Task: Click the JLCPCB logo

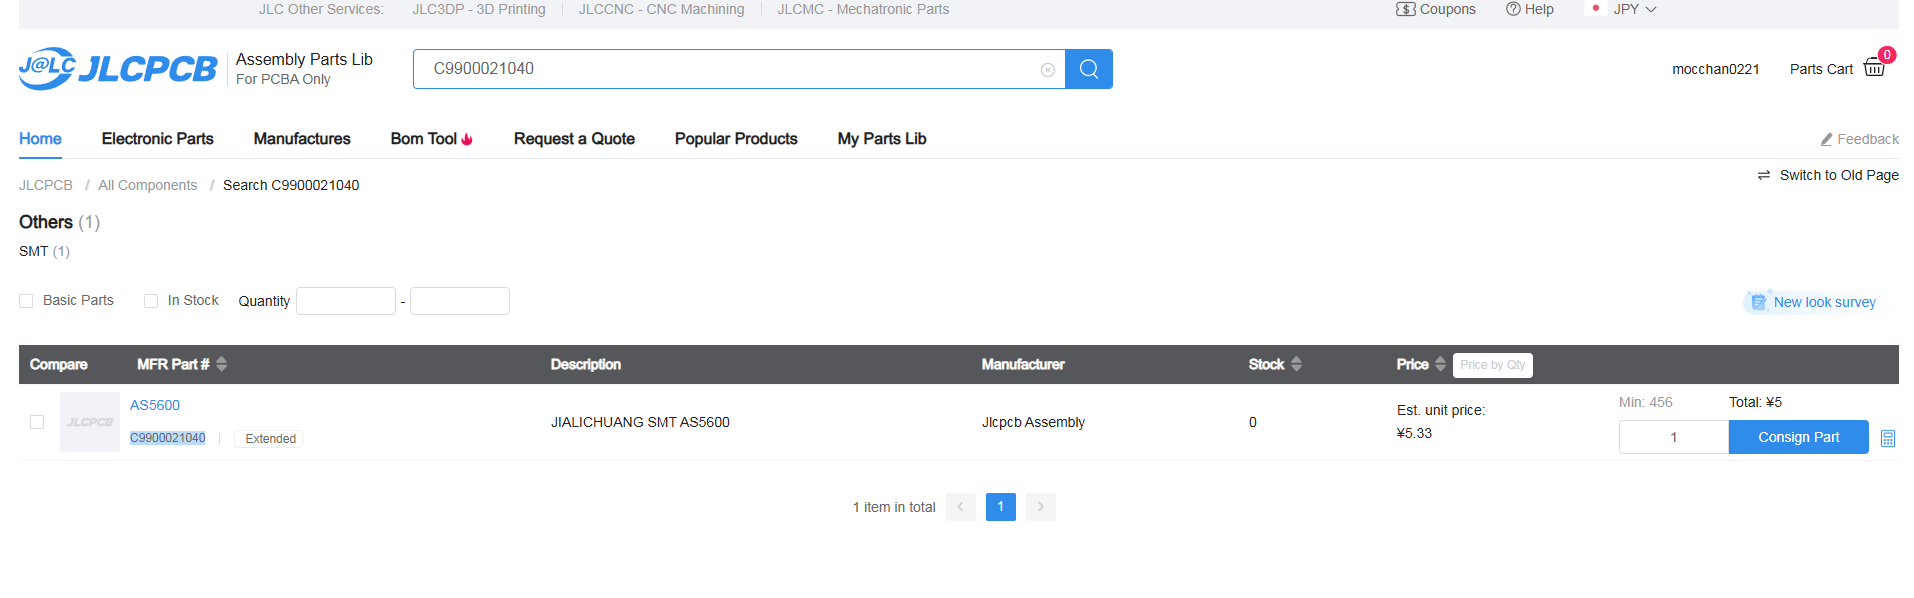Action: (118, 68)
